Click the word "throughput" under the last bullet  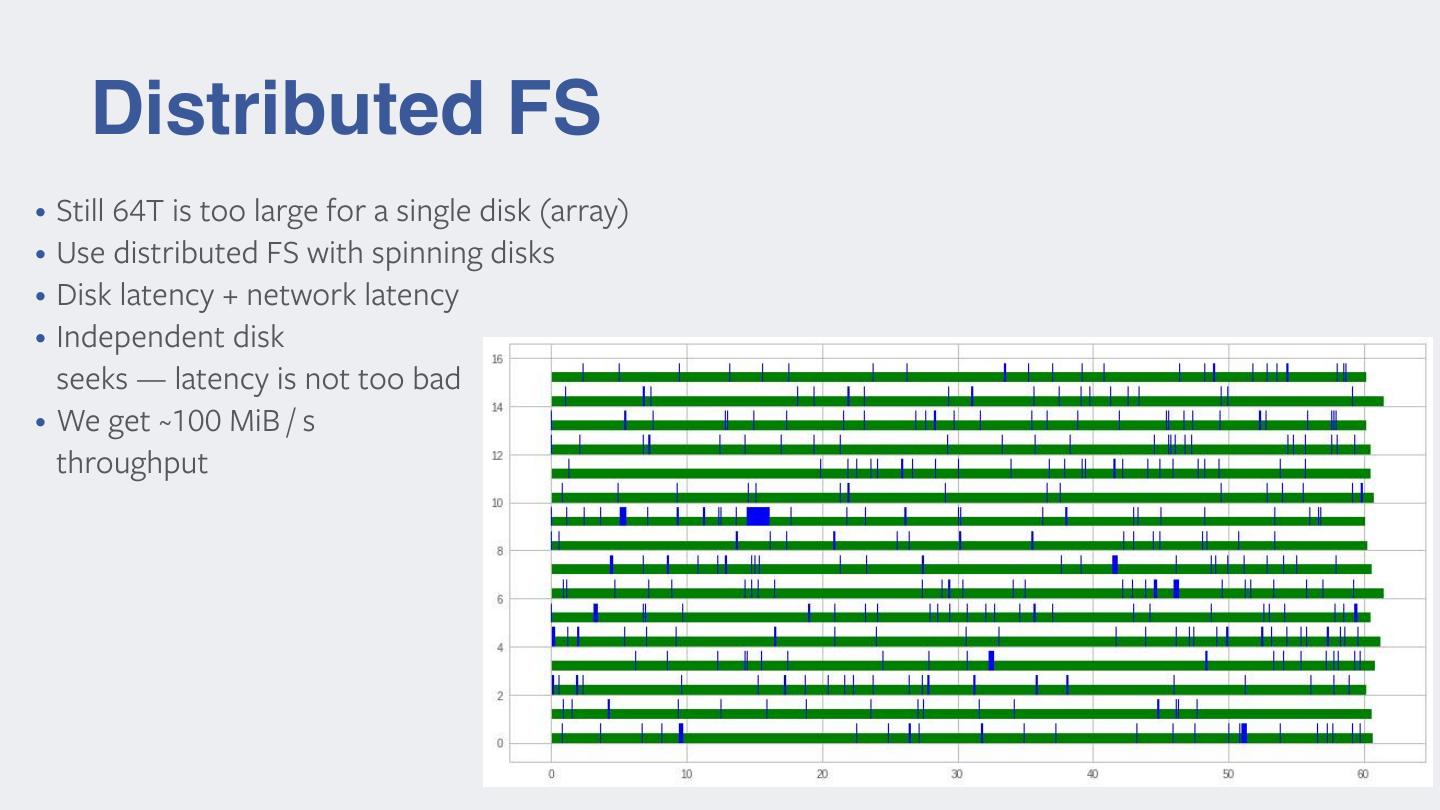point(132,464)
